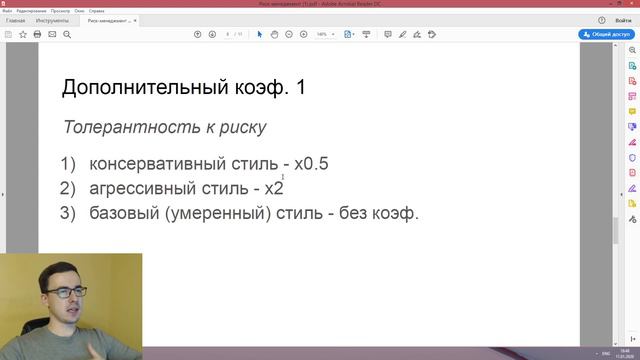Click heading 'Дополнительный коэф. 1'
The height and width of the screenshot is (360, 640).
(x=183, y=87)
